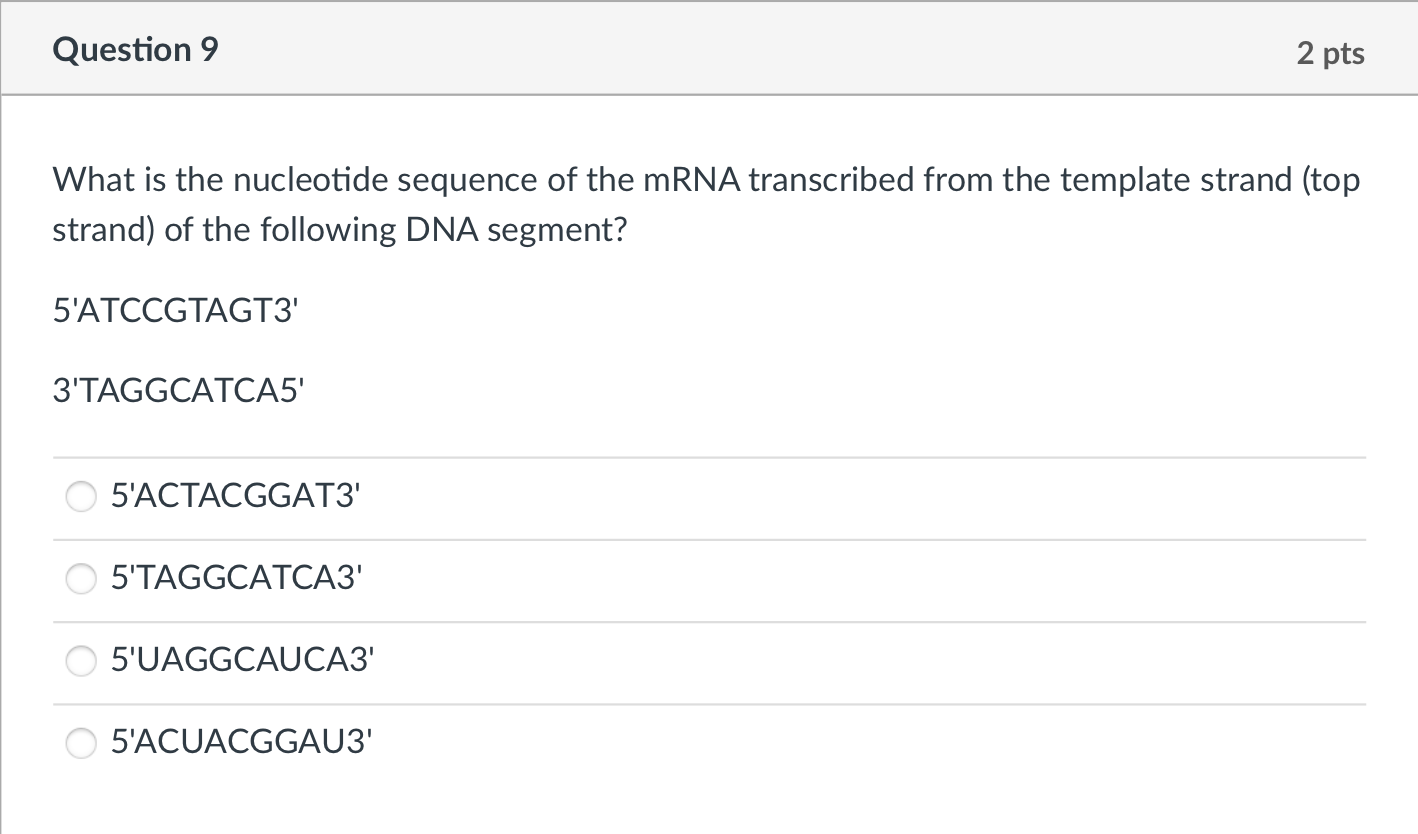Click the gray question header bar
This screenshot has height=834, width=1418.
tap(709, 48)
